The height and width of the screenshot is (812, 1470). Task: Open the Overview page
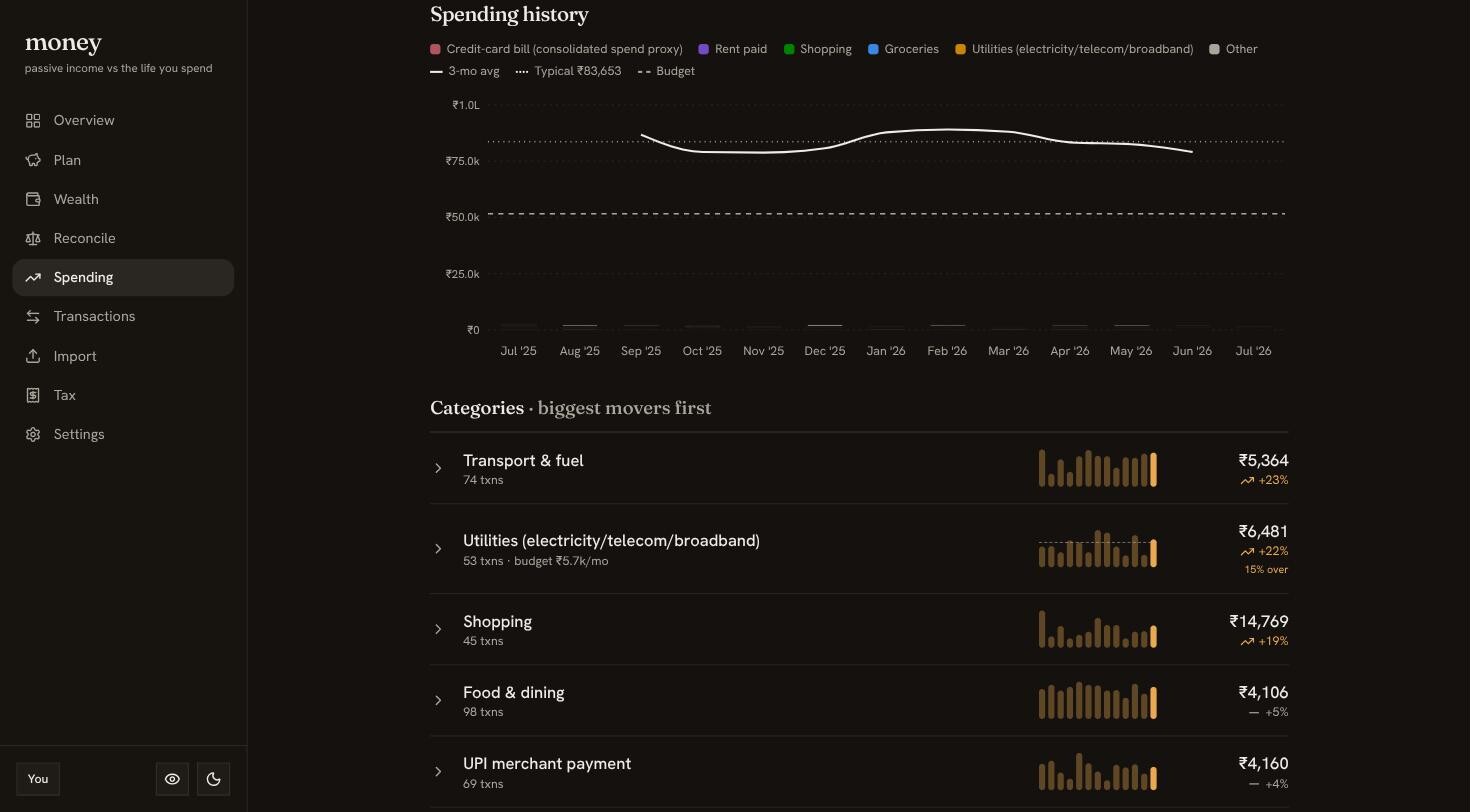click(x=123, y=121)
